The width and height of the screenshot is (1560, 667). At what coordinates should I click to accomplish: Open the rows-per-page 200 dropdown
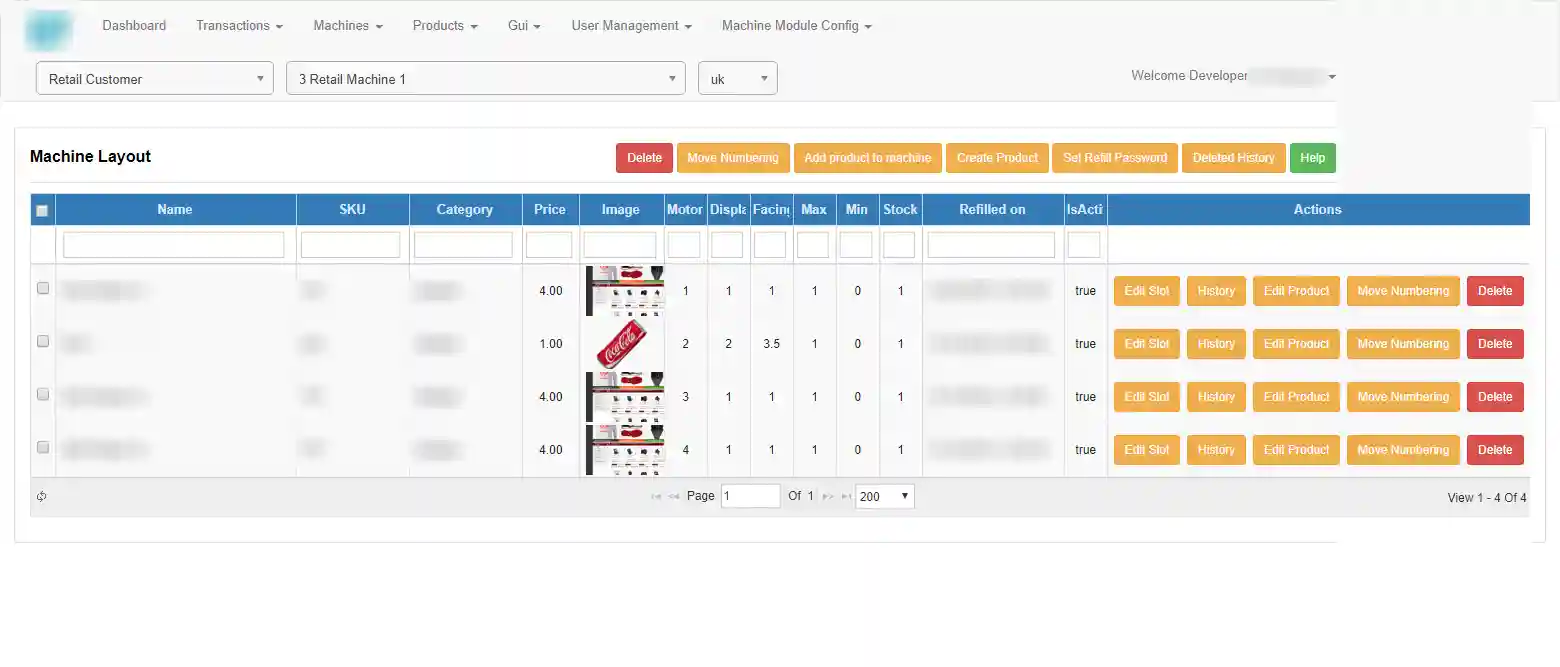(x=885, y=496)
